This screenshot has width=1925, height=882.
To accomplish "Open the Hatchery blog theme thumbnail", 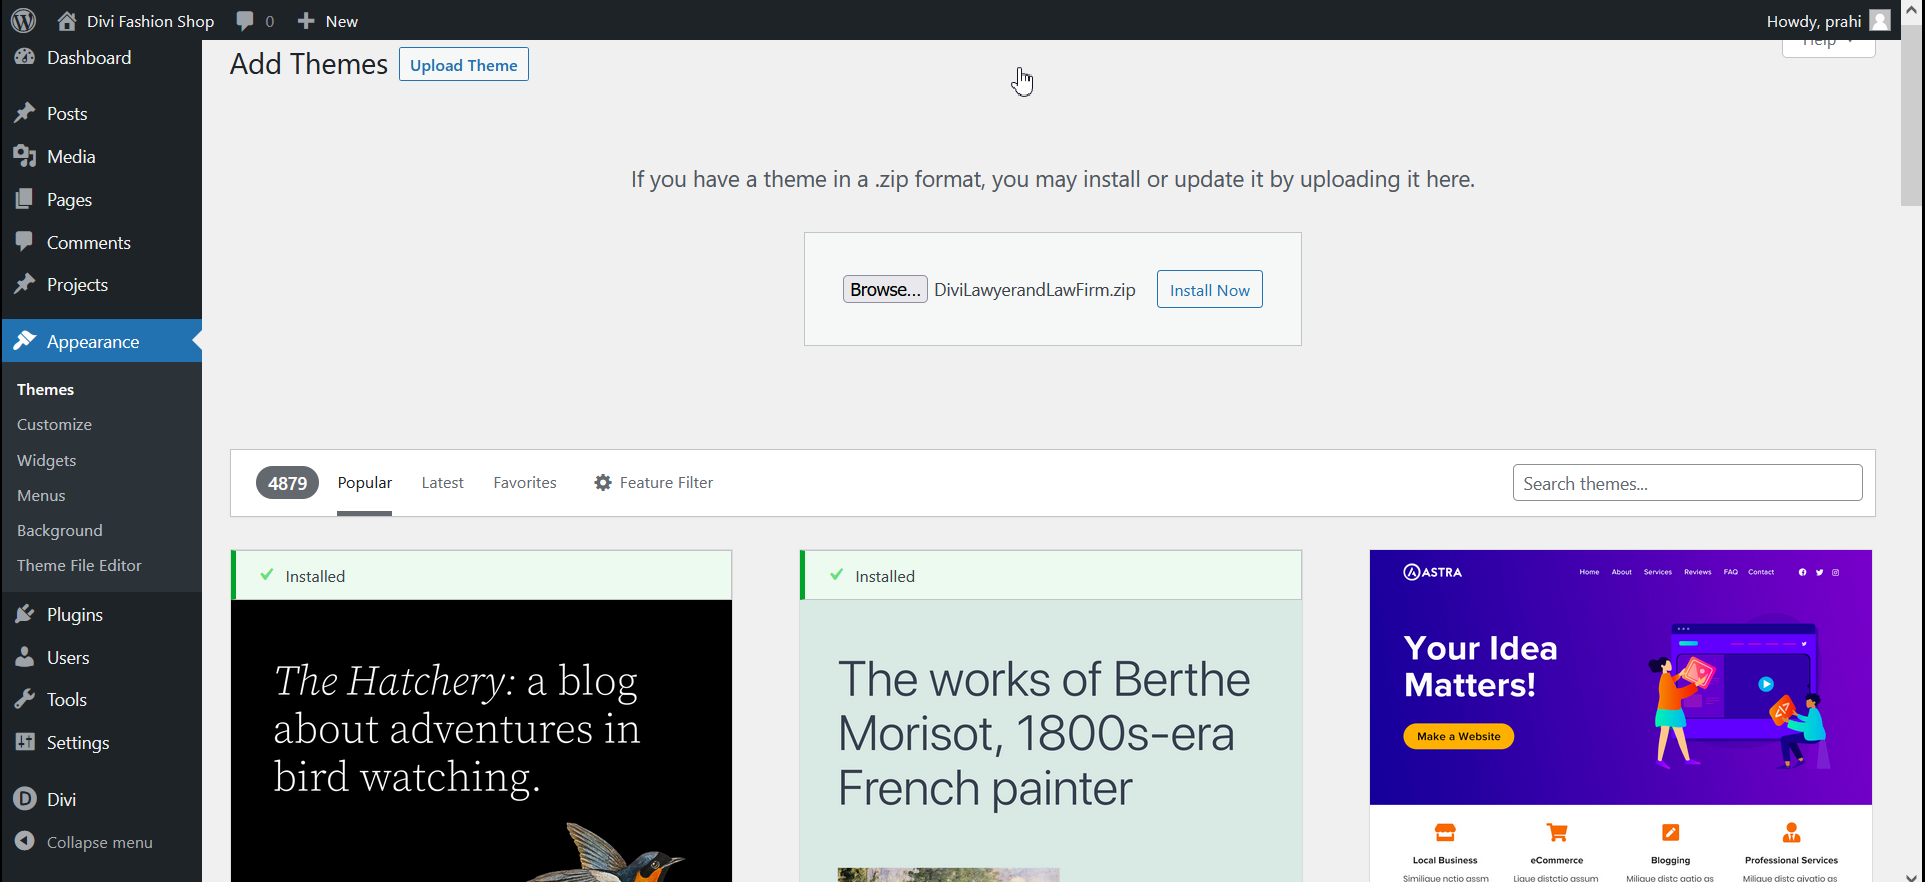I will click(x=481, y=741).
